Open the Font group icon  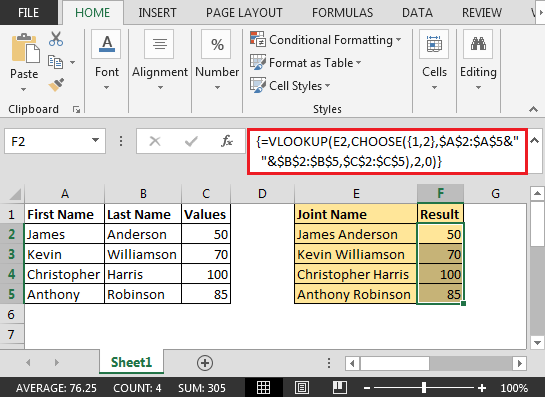[x=107, y=44]
